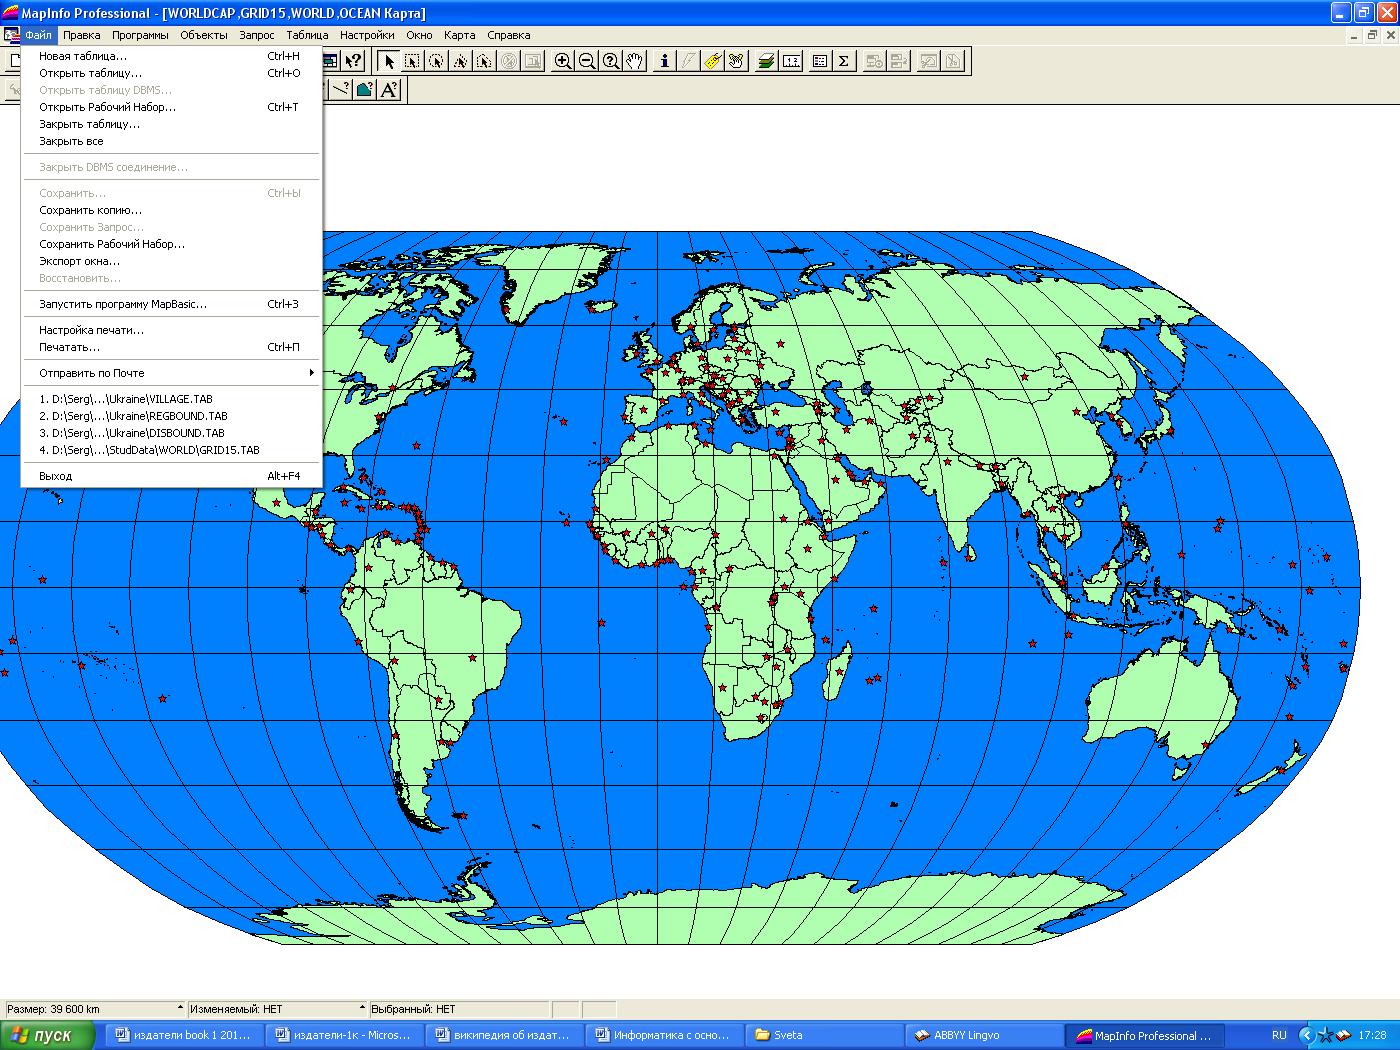Screen dimensions: 1400x1050
Task: Open the Настройки menu
Action: click(x=367, y=35)
